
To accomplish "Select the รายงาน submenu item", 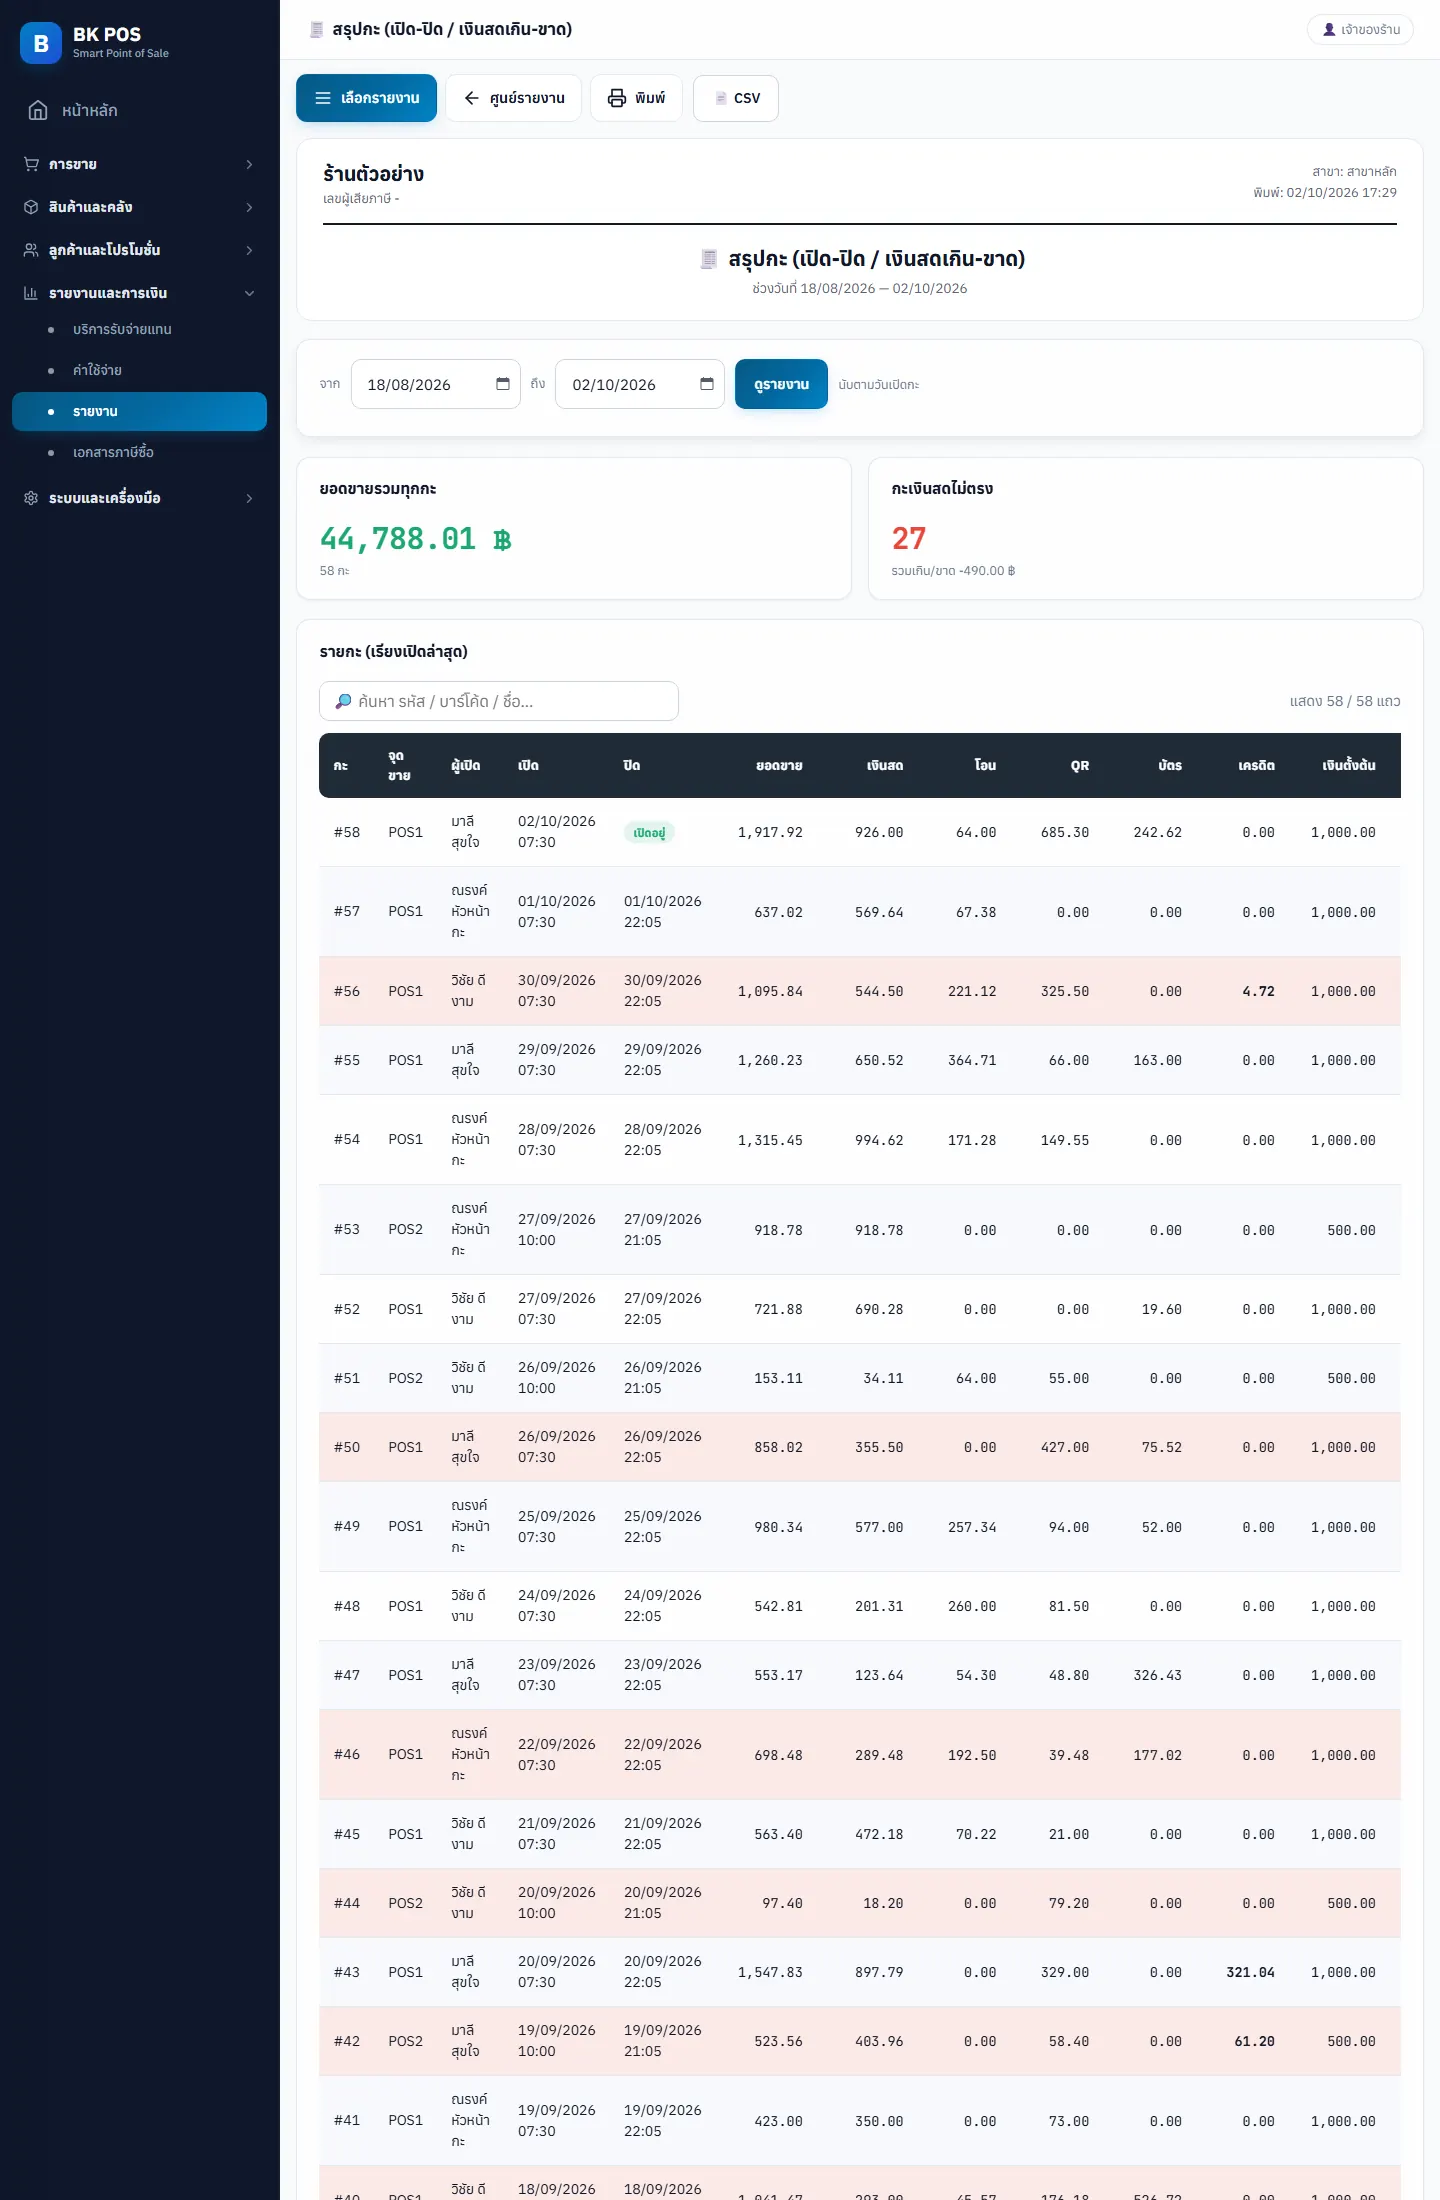I will 139,411.
